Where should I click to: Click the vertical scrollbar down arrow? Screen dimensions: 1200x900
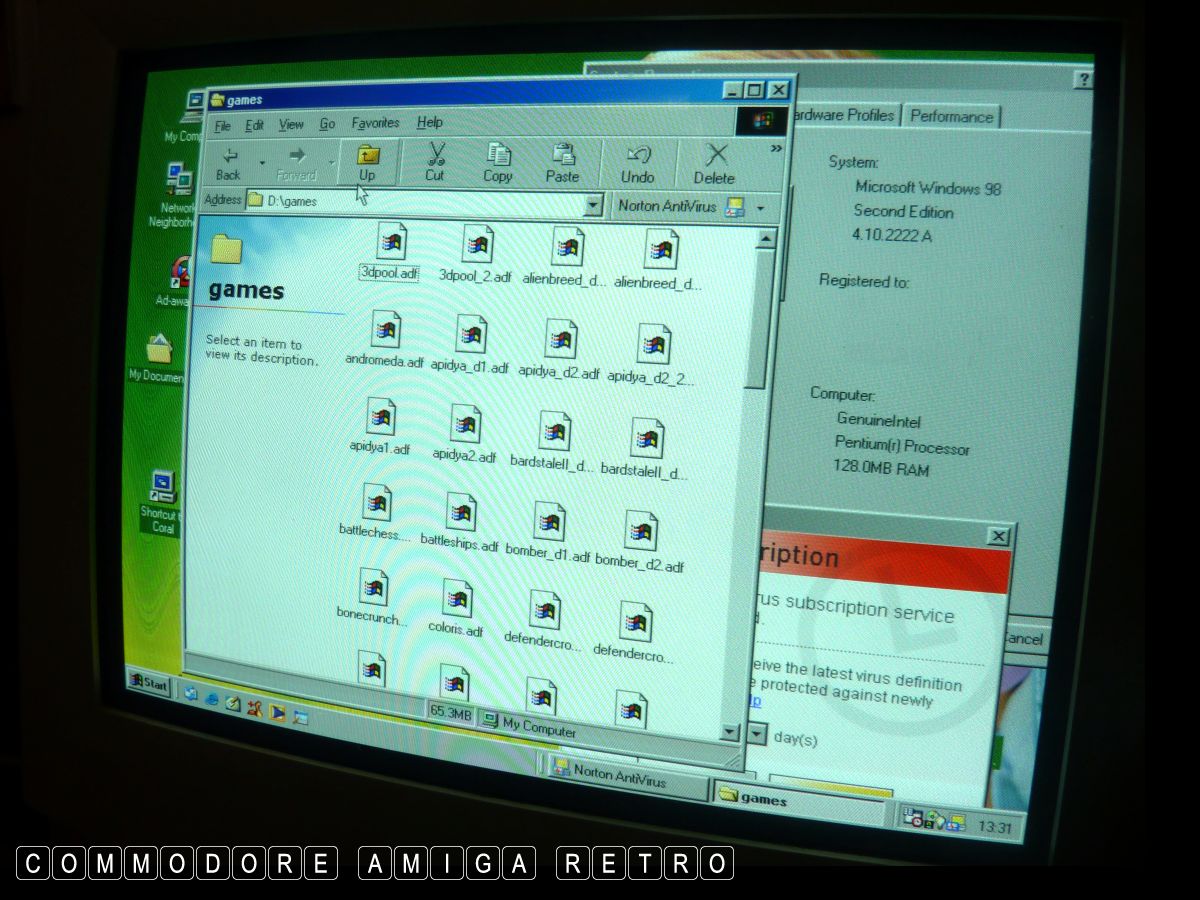[730, 733]
